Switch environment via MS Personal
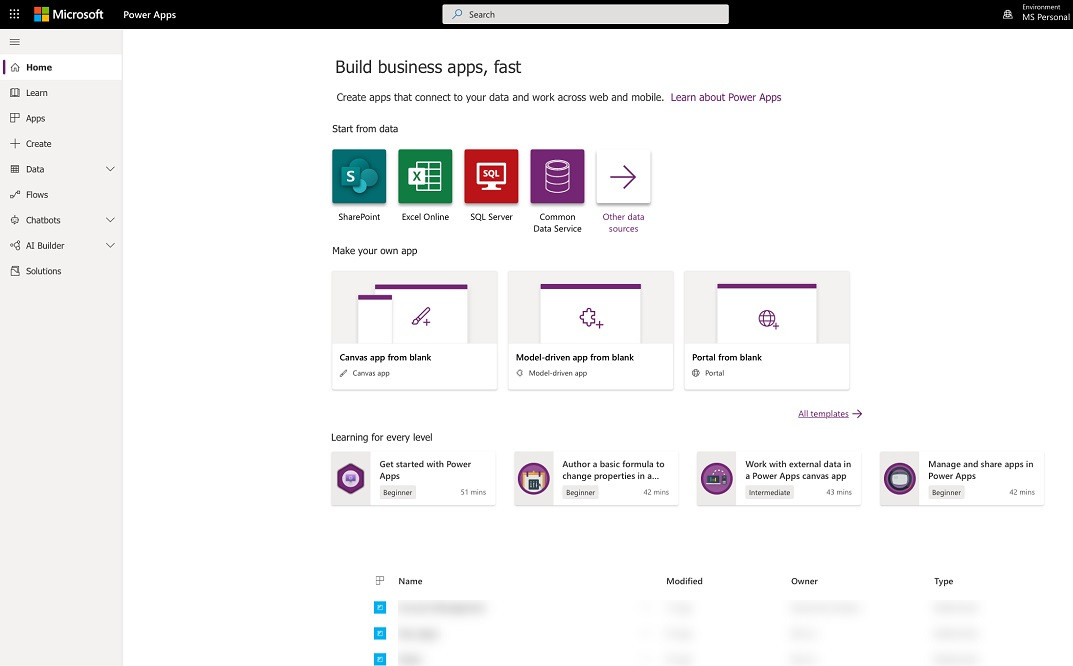Image resolution: width=1073 pixels, height=666 pixels. 1045,17
